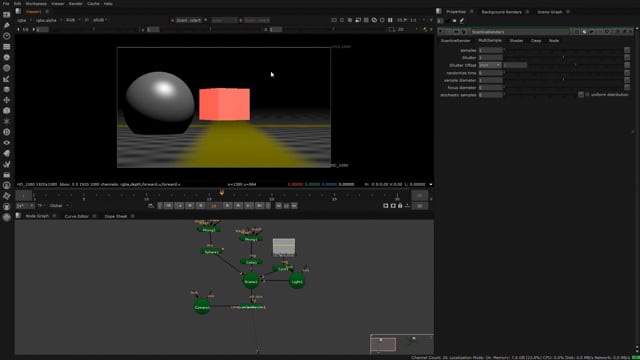Open the Channel nodes menu
The image size is (640, 360).
(x=7, y=47)
